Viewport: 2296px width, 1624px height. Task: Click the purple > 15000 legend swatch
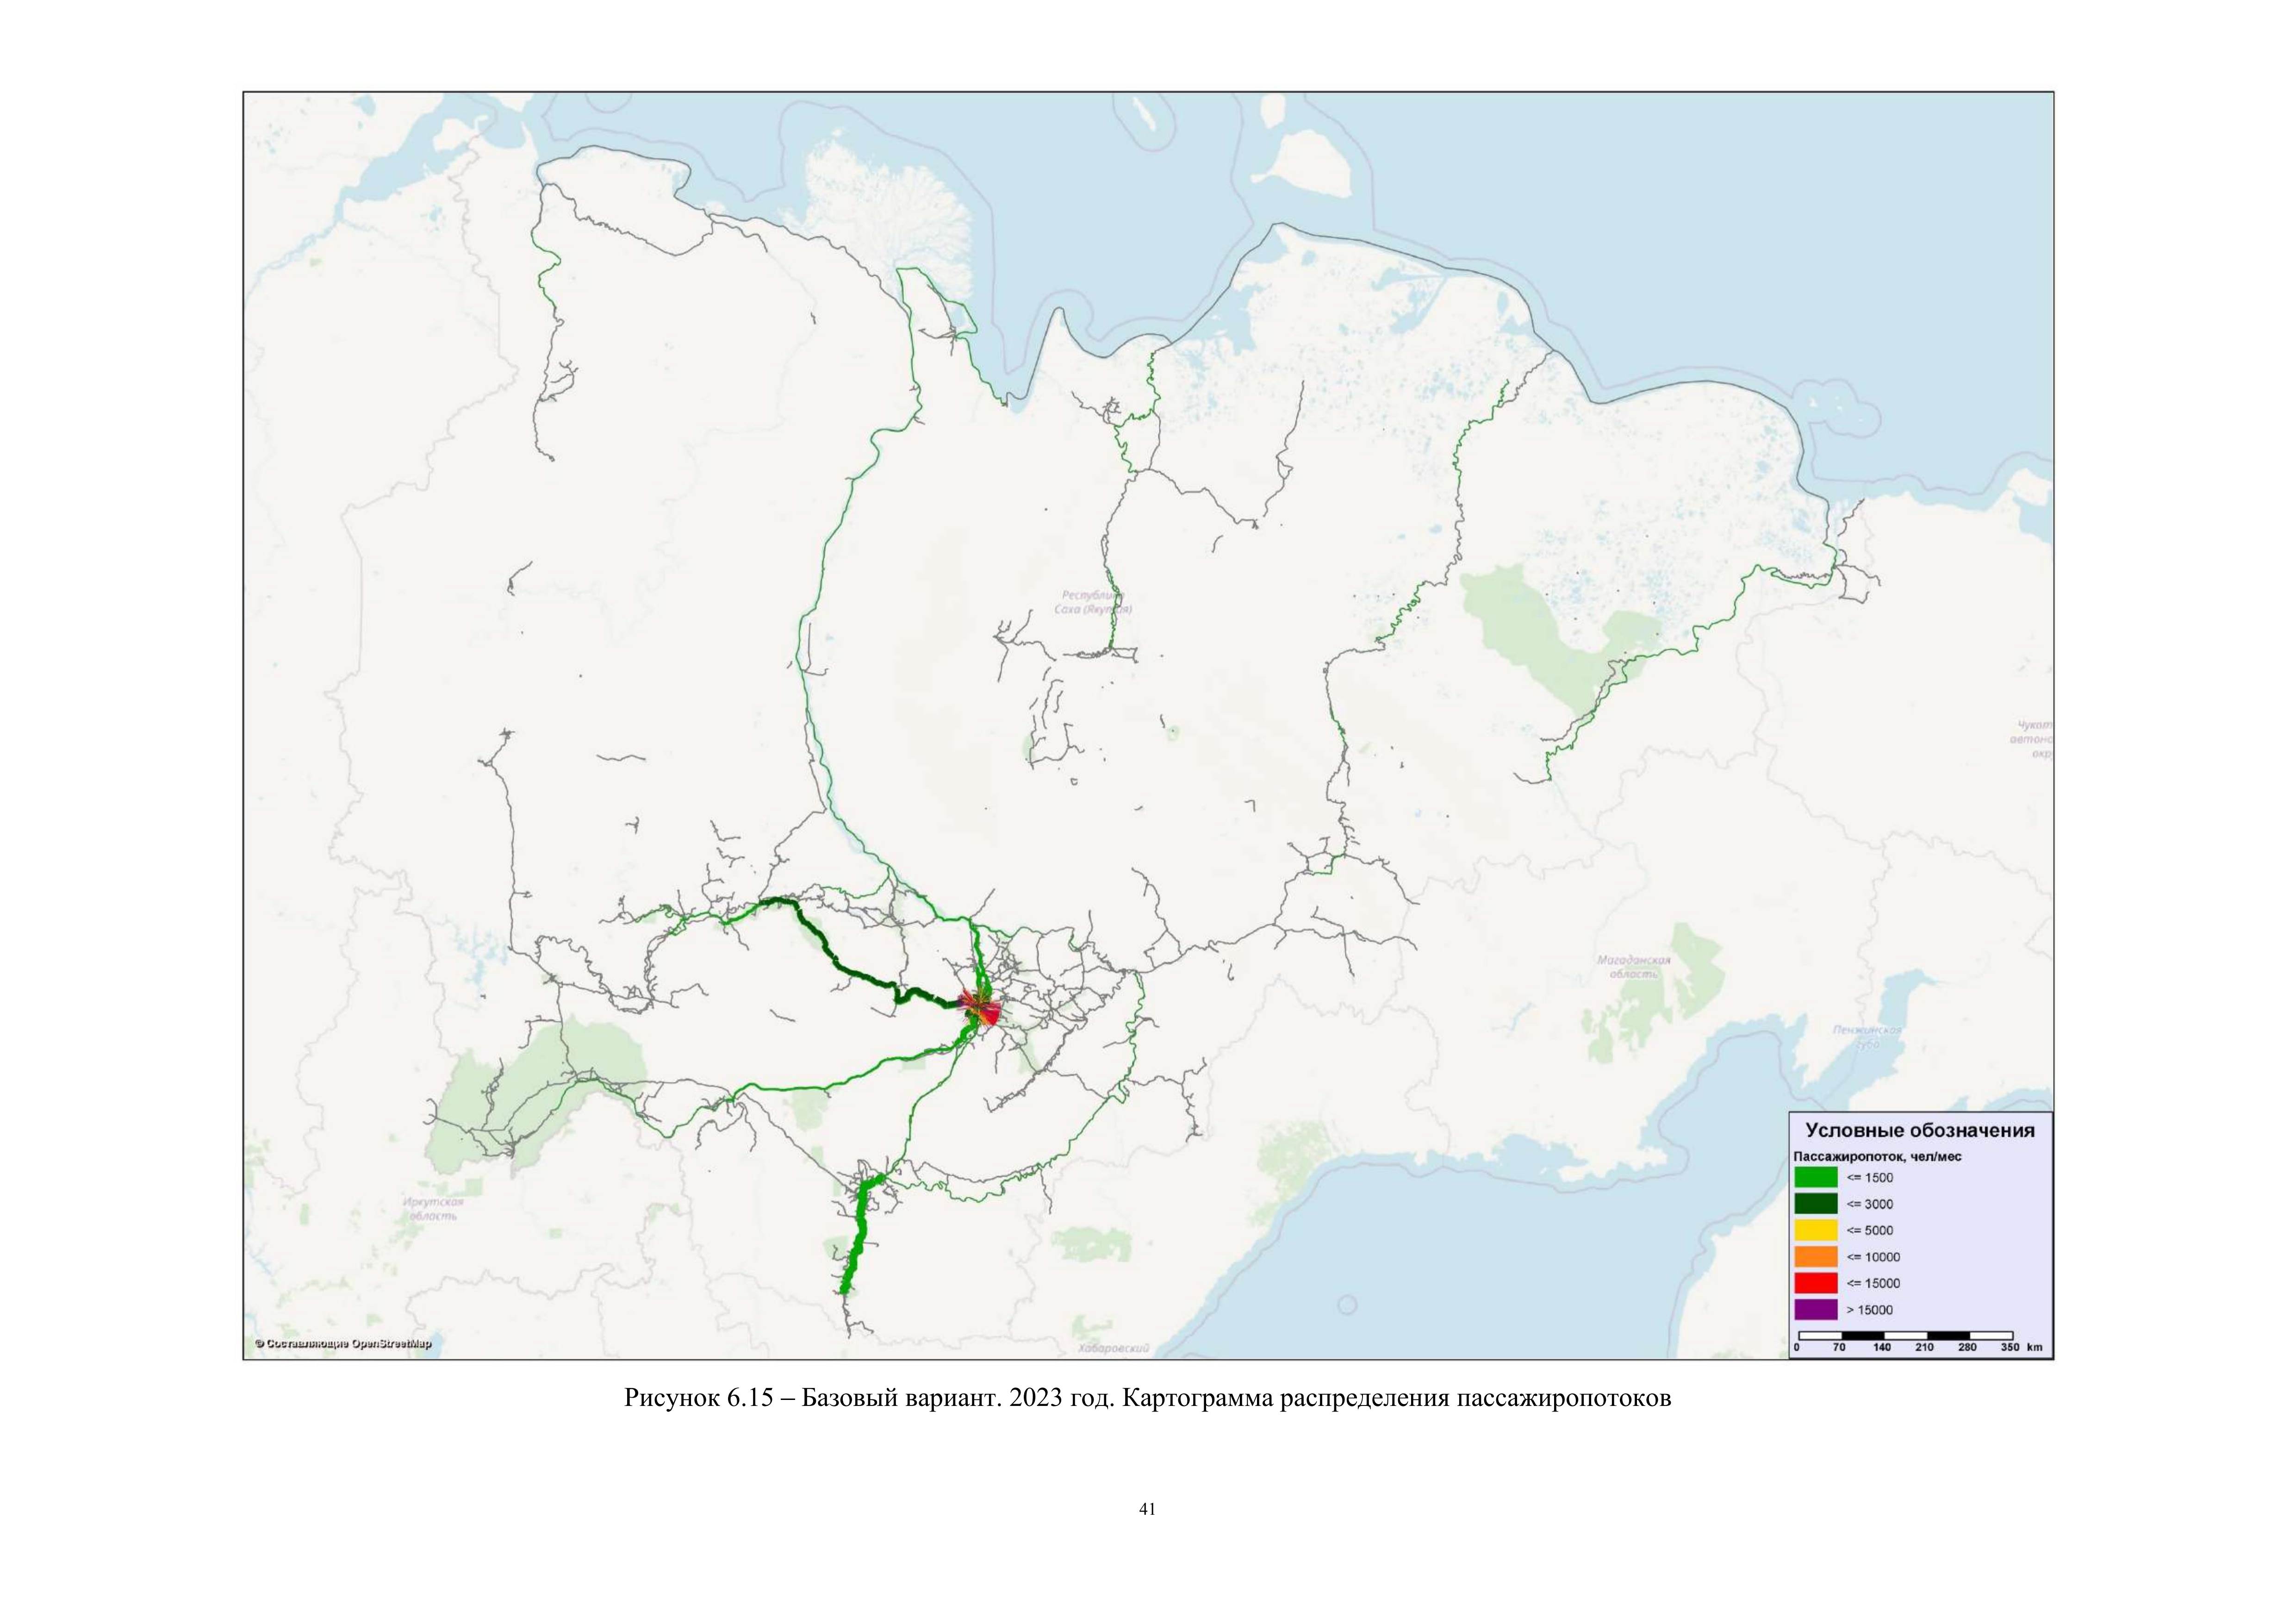click(x=1815, y=1310)
